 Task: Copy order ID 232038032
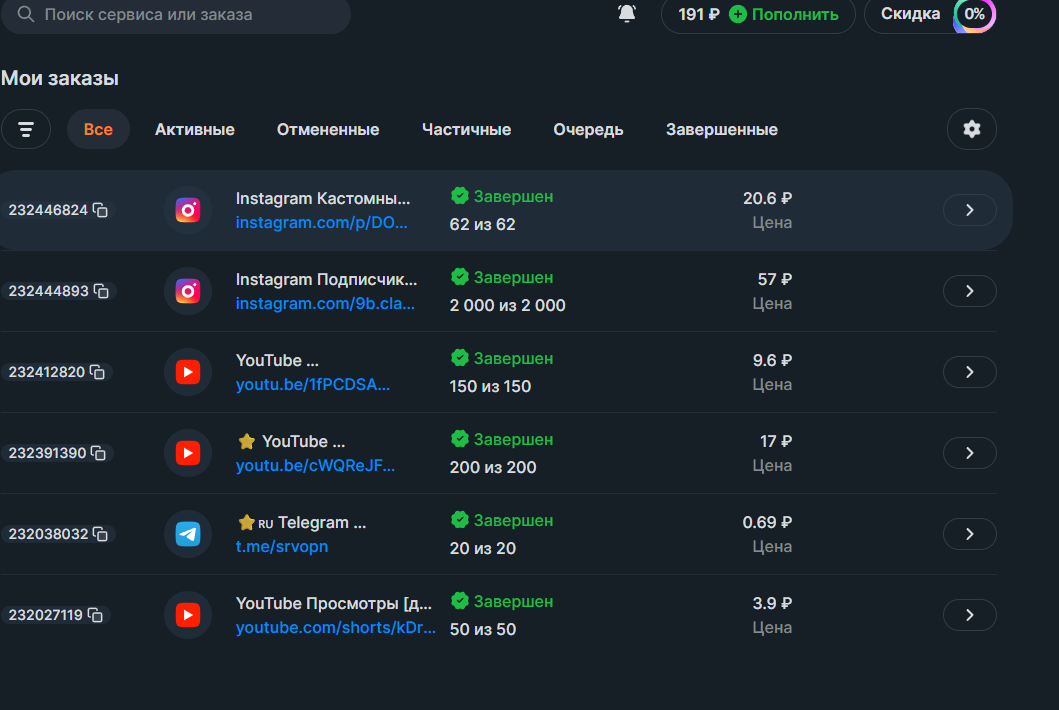(101, 534)
